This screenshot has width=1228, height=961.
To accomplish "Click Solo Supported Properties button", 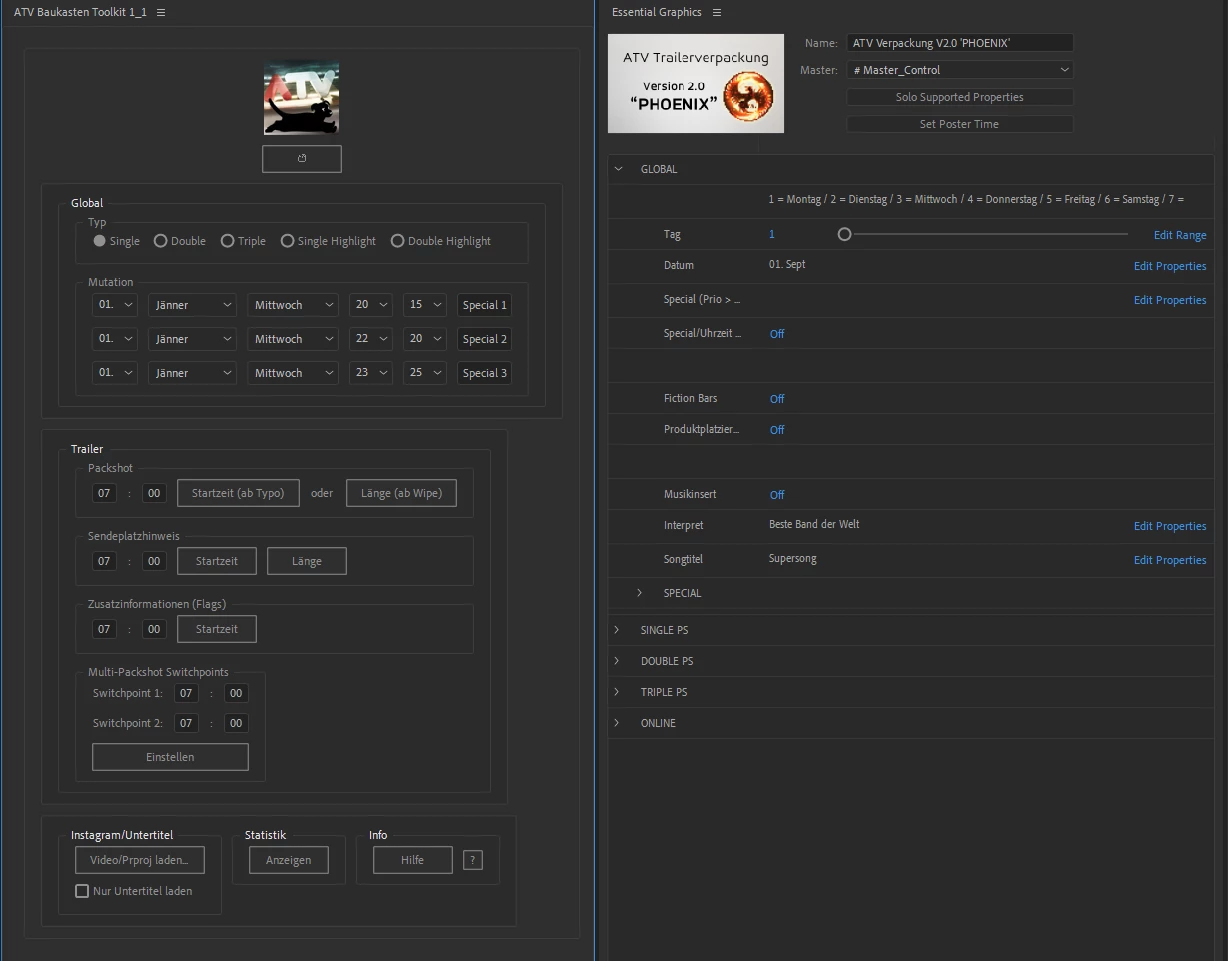I will coord(960,97).
